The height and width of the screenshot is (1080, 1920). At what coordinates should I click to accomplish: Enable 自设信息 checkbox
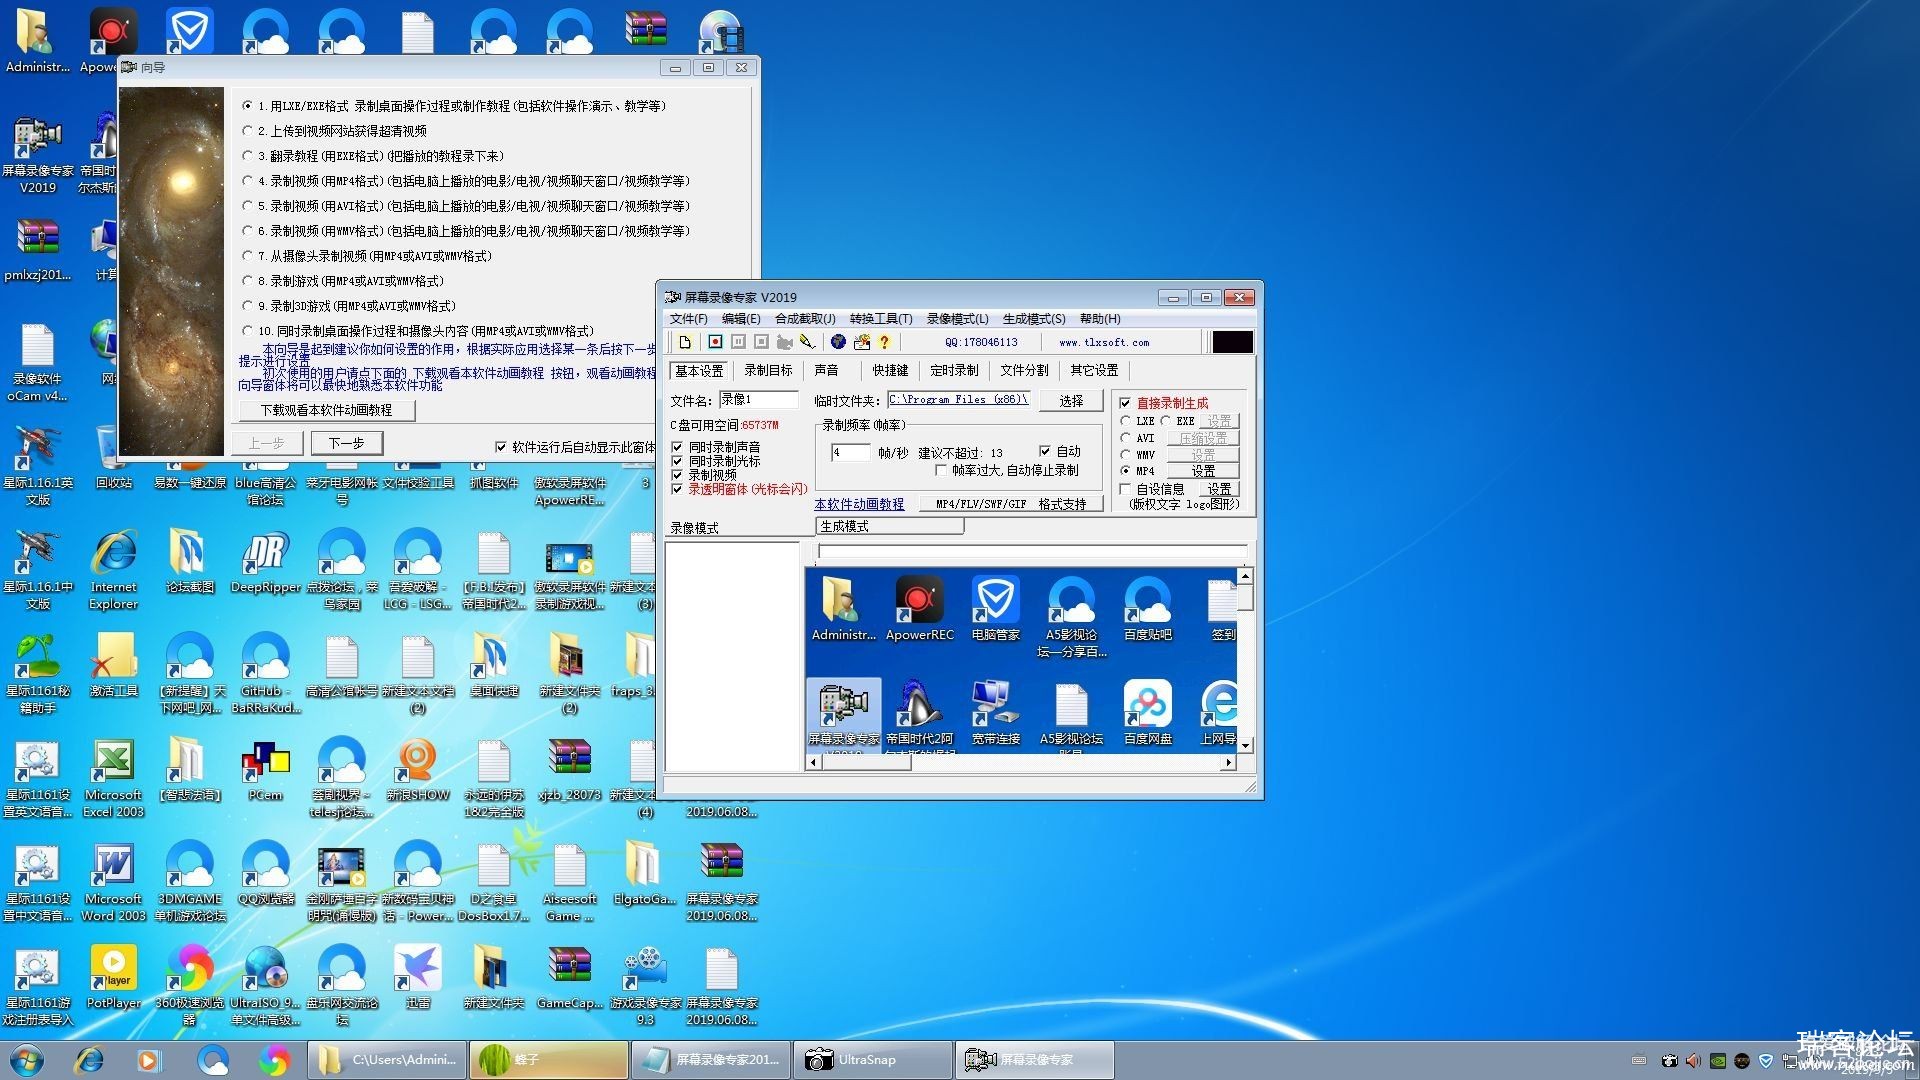1125,489
